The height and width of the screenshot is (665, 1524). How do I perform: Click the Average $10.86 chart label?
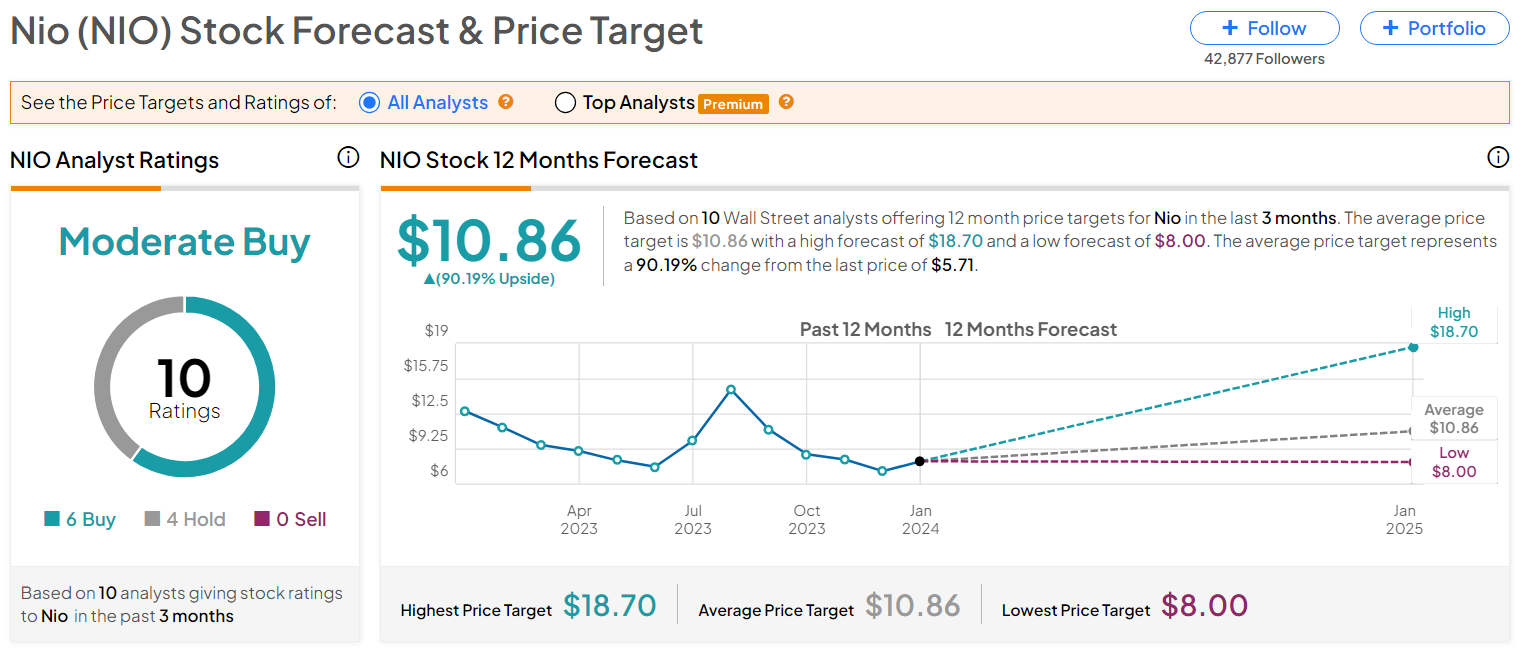[x=1454, y=418]
